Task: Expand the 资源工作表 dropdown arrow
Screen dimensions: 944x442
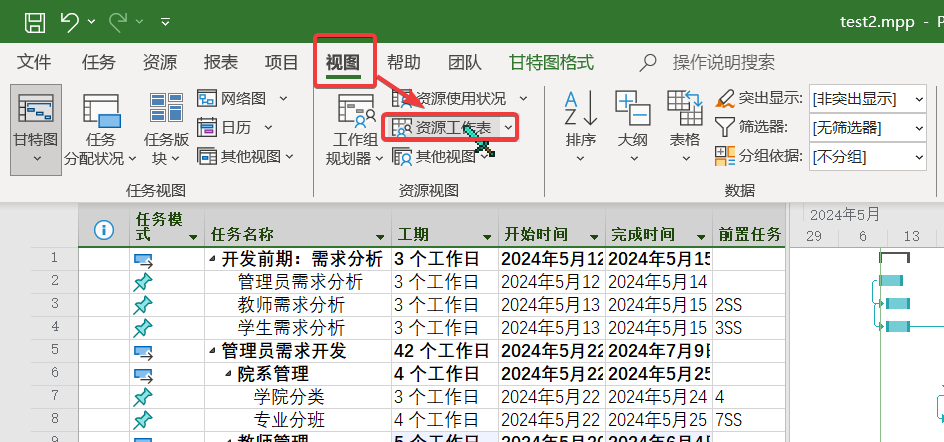Action: [x=509, y=128]
